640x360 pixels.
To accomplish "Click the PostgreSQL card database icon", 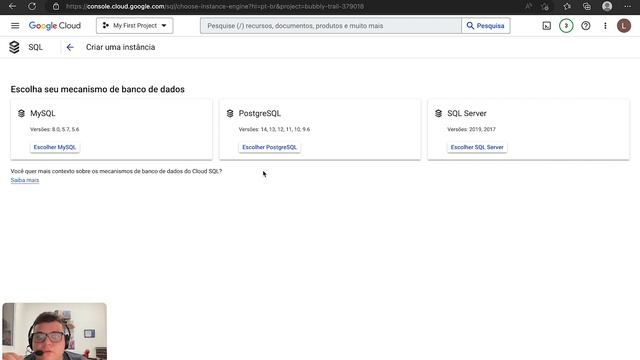I will coord(230,113).
